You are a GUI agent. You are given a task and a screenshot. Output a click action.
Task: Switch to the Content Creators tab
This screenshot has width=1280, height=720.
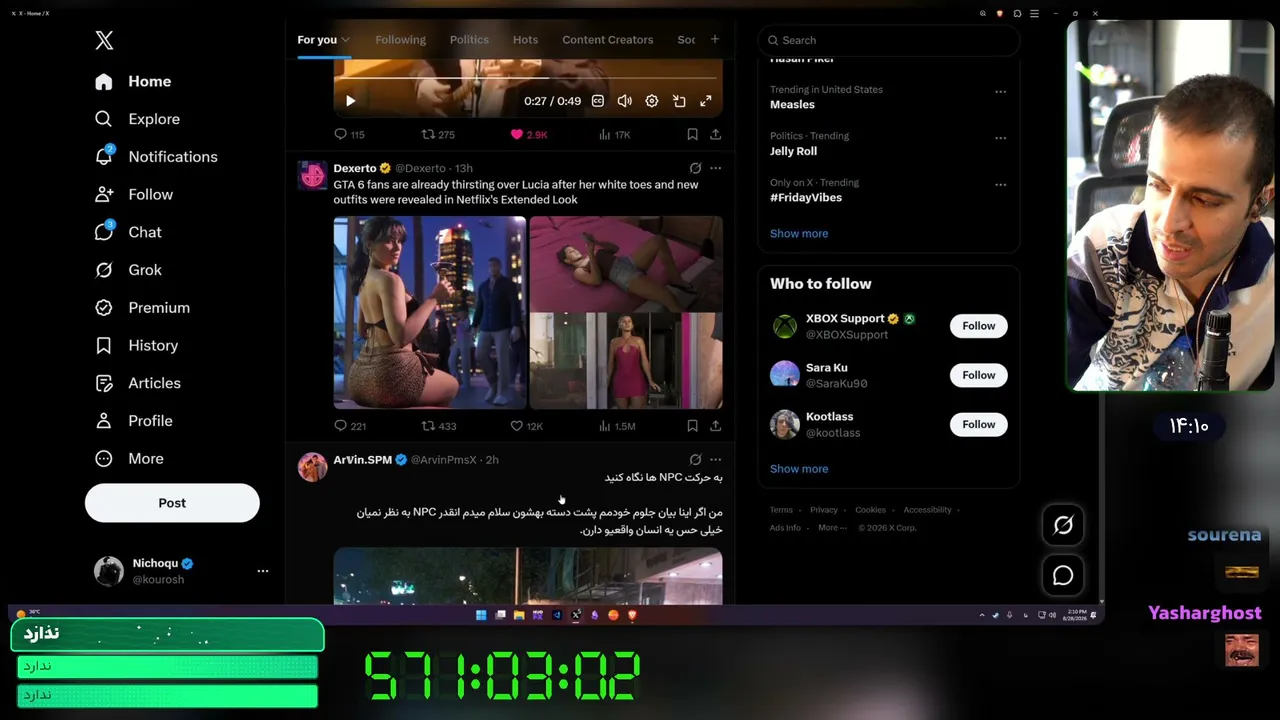point(607,40)
